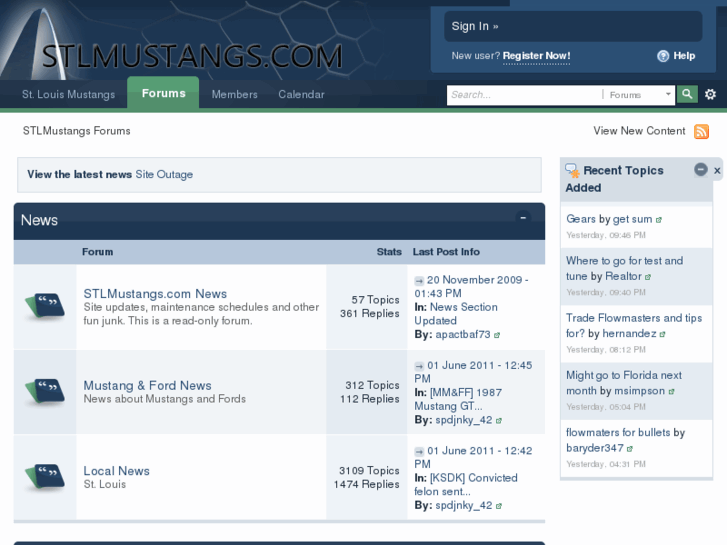
Task: Click in the Search input field
Action: [525, 95]
